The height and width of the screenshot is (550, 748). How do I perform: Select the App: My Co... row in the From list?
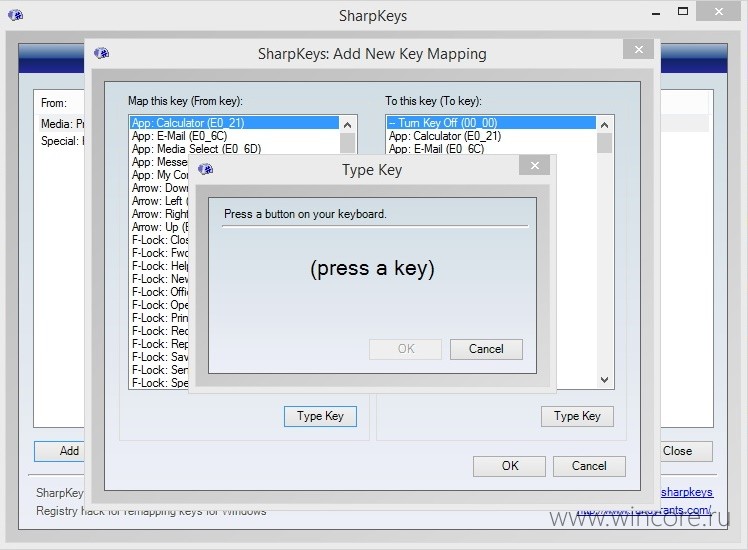pos(159,175)
